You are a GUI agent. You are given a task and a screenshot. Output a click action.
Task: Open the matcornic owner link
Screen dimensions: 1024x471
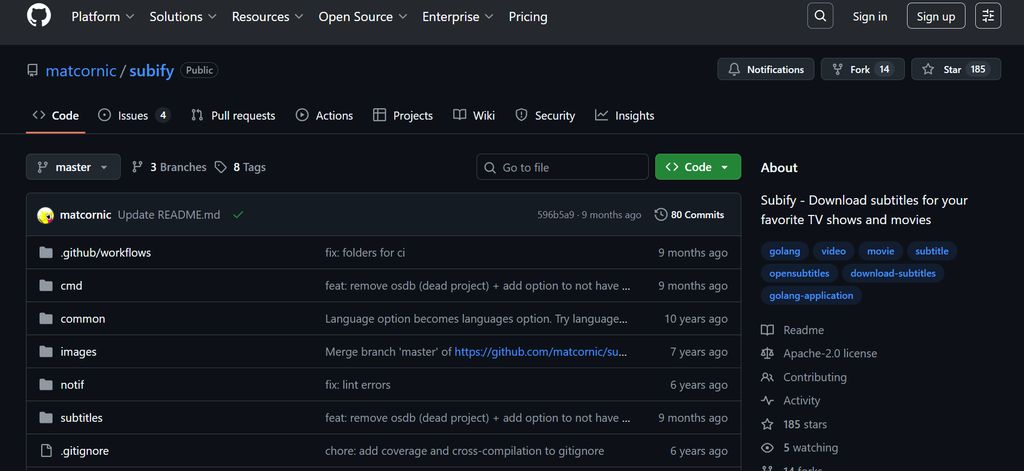(x=81, y=71)
